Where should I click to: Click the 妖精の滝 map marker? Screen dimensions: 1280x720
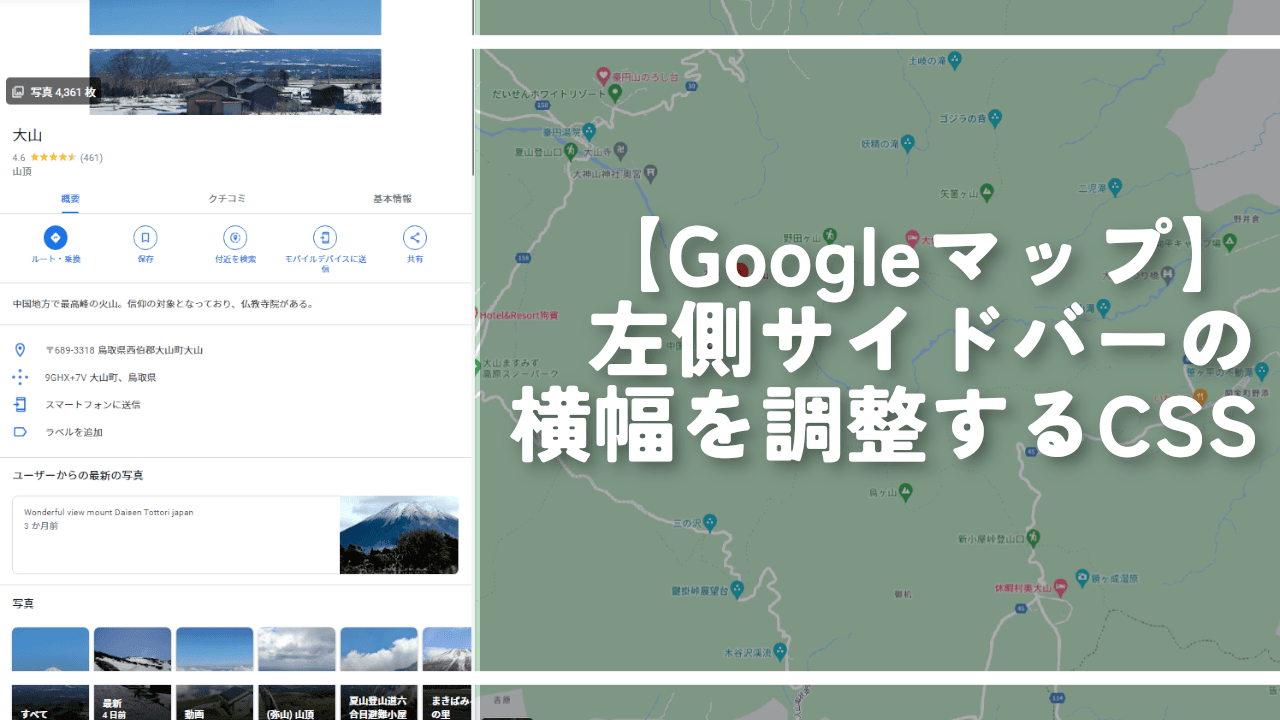click(x=908, y=144)
